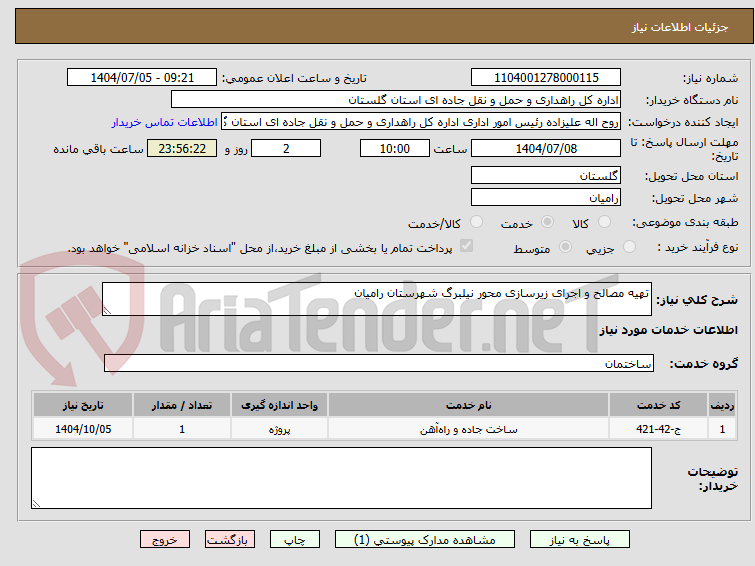Click the ایجاد کننده درخواست field
Screen dimensions: 755x566
tap(421, 122)
